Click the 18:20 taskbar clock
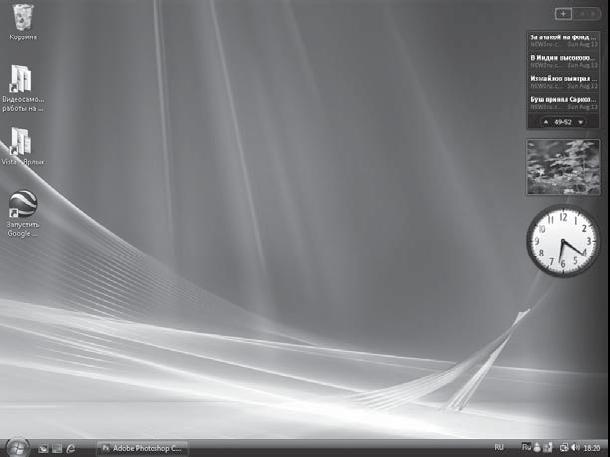Image resolution: width=610 pixels, height=457 pixels. (592, 448)
